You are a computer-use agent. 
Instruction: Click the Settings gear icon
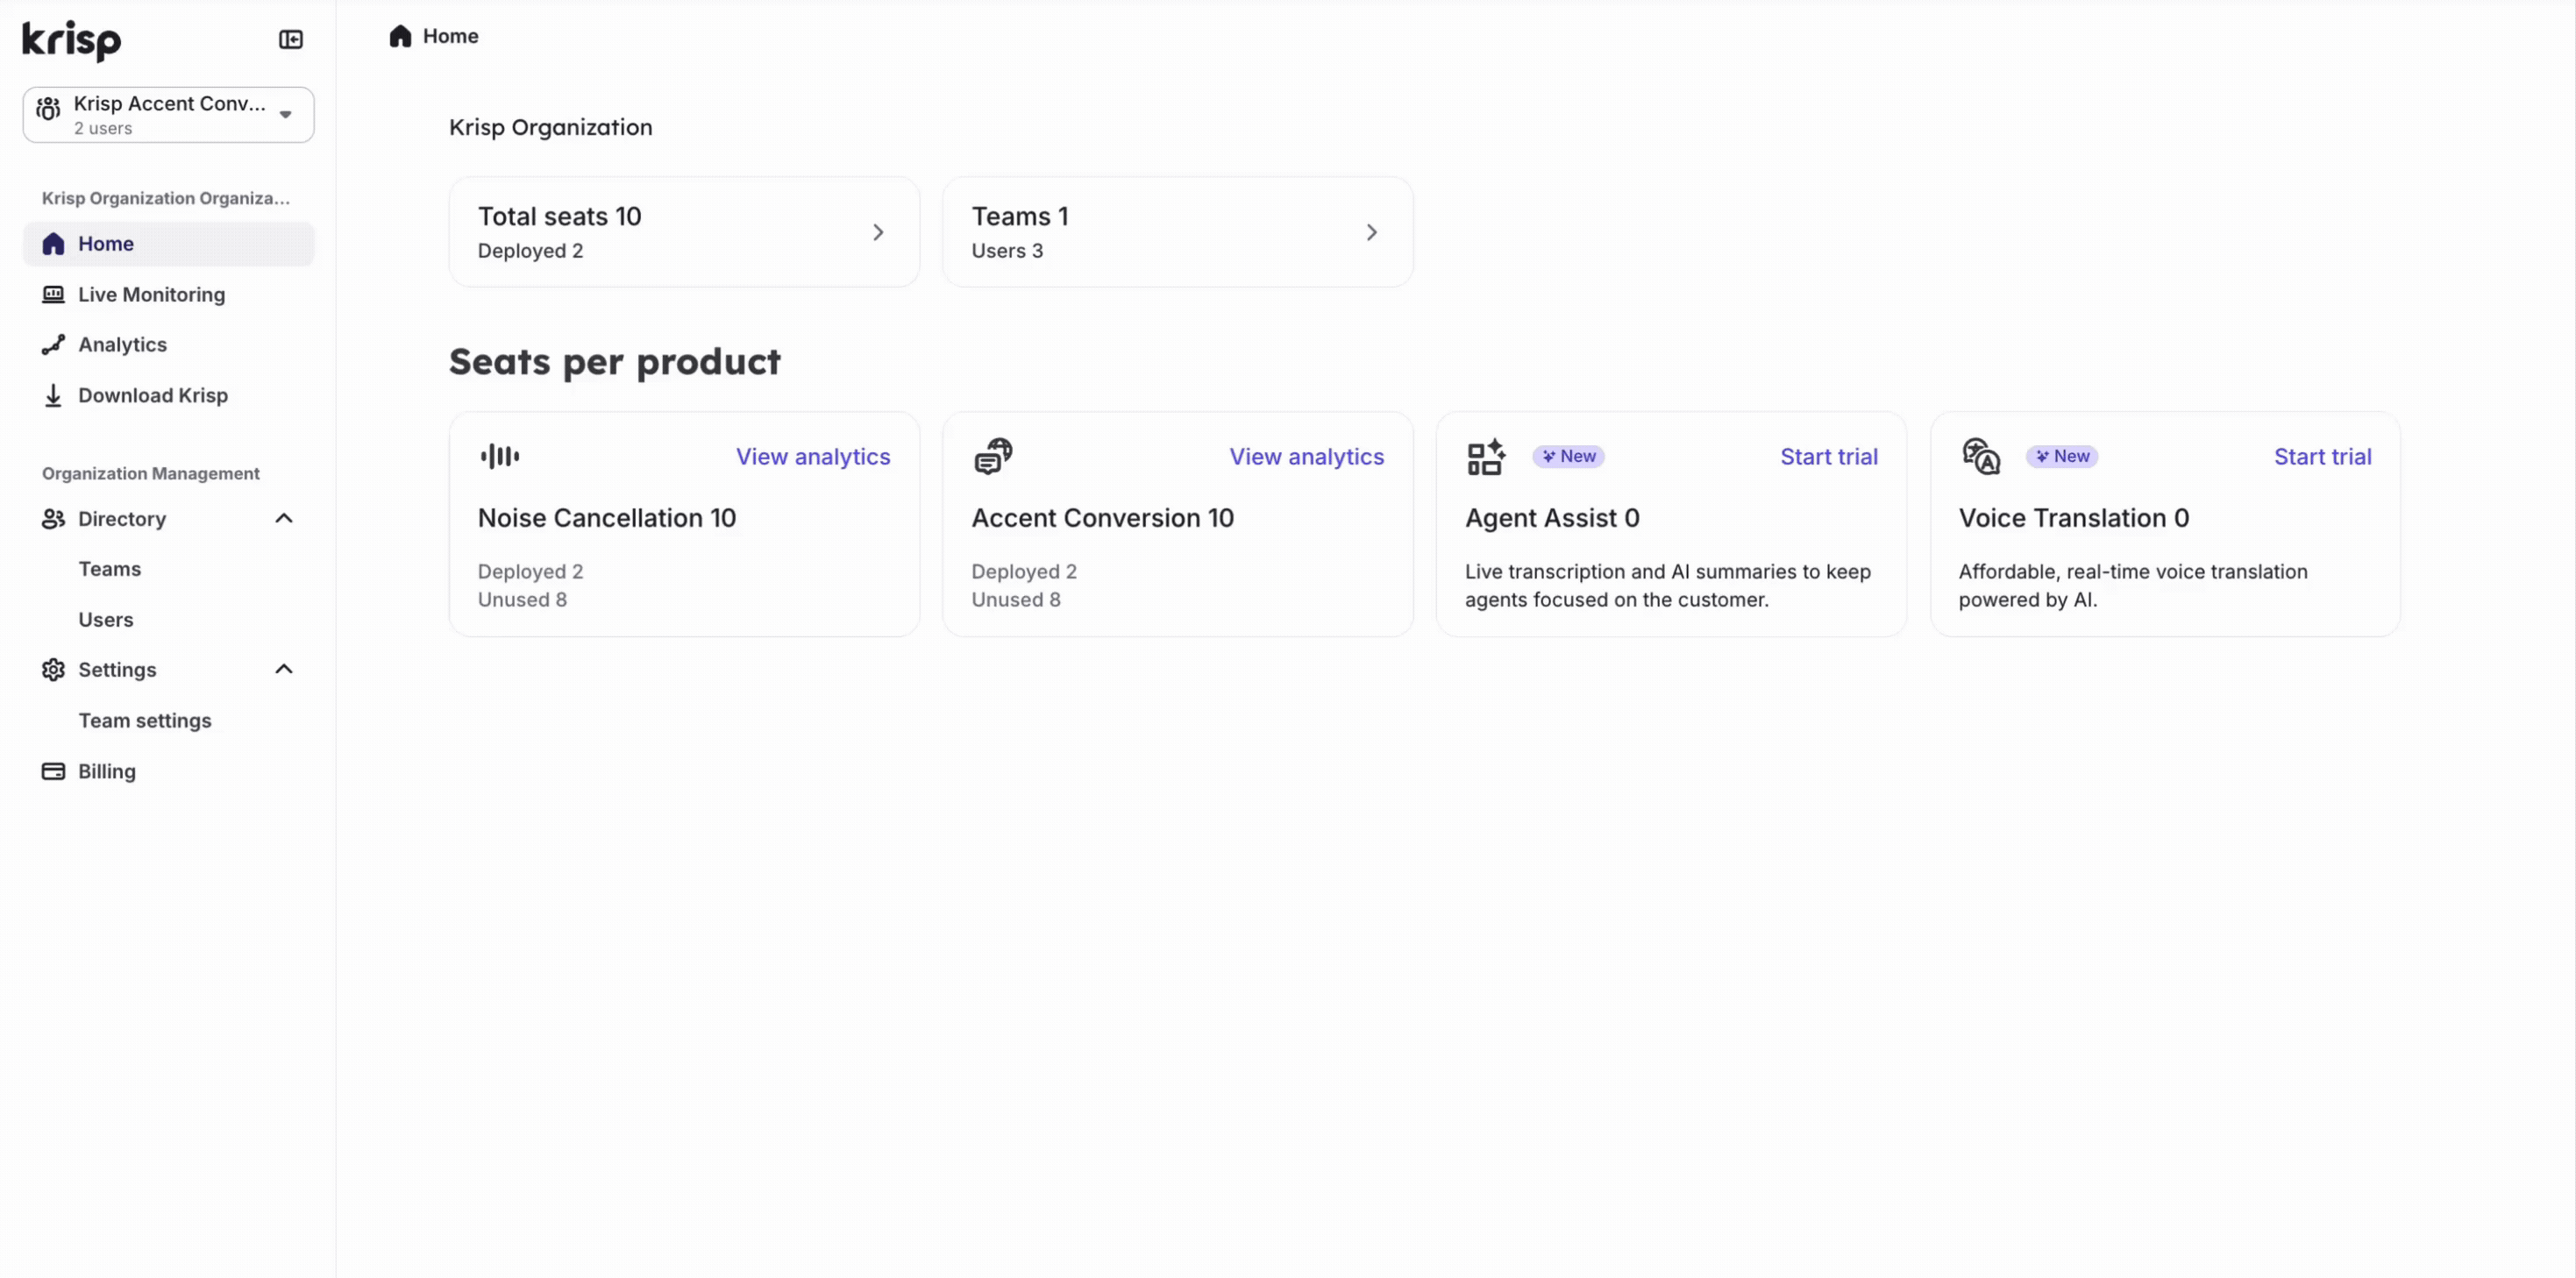coord(53,670)
